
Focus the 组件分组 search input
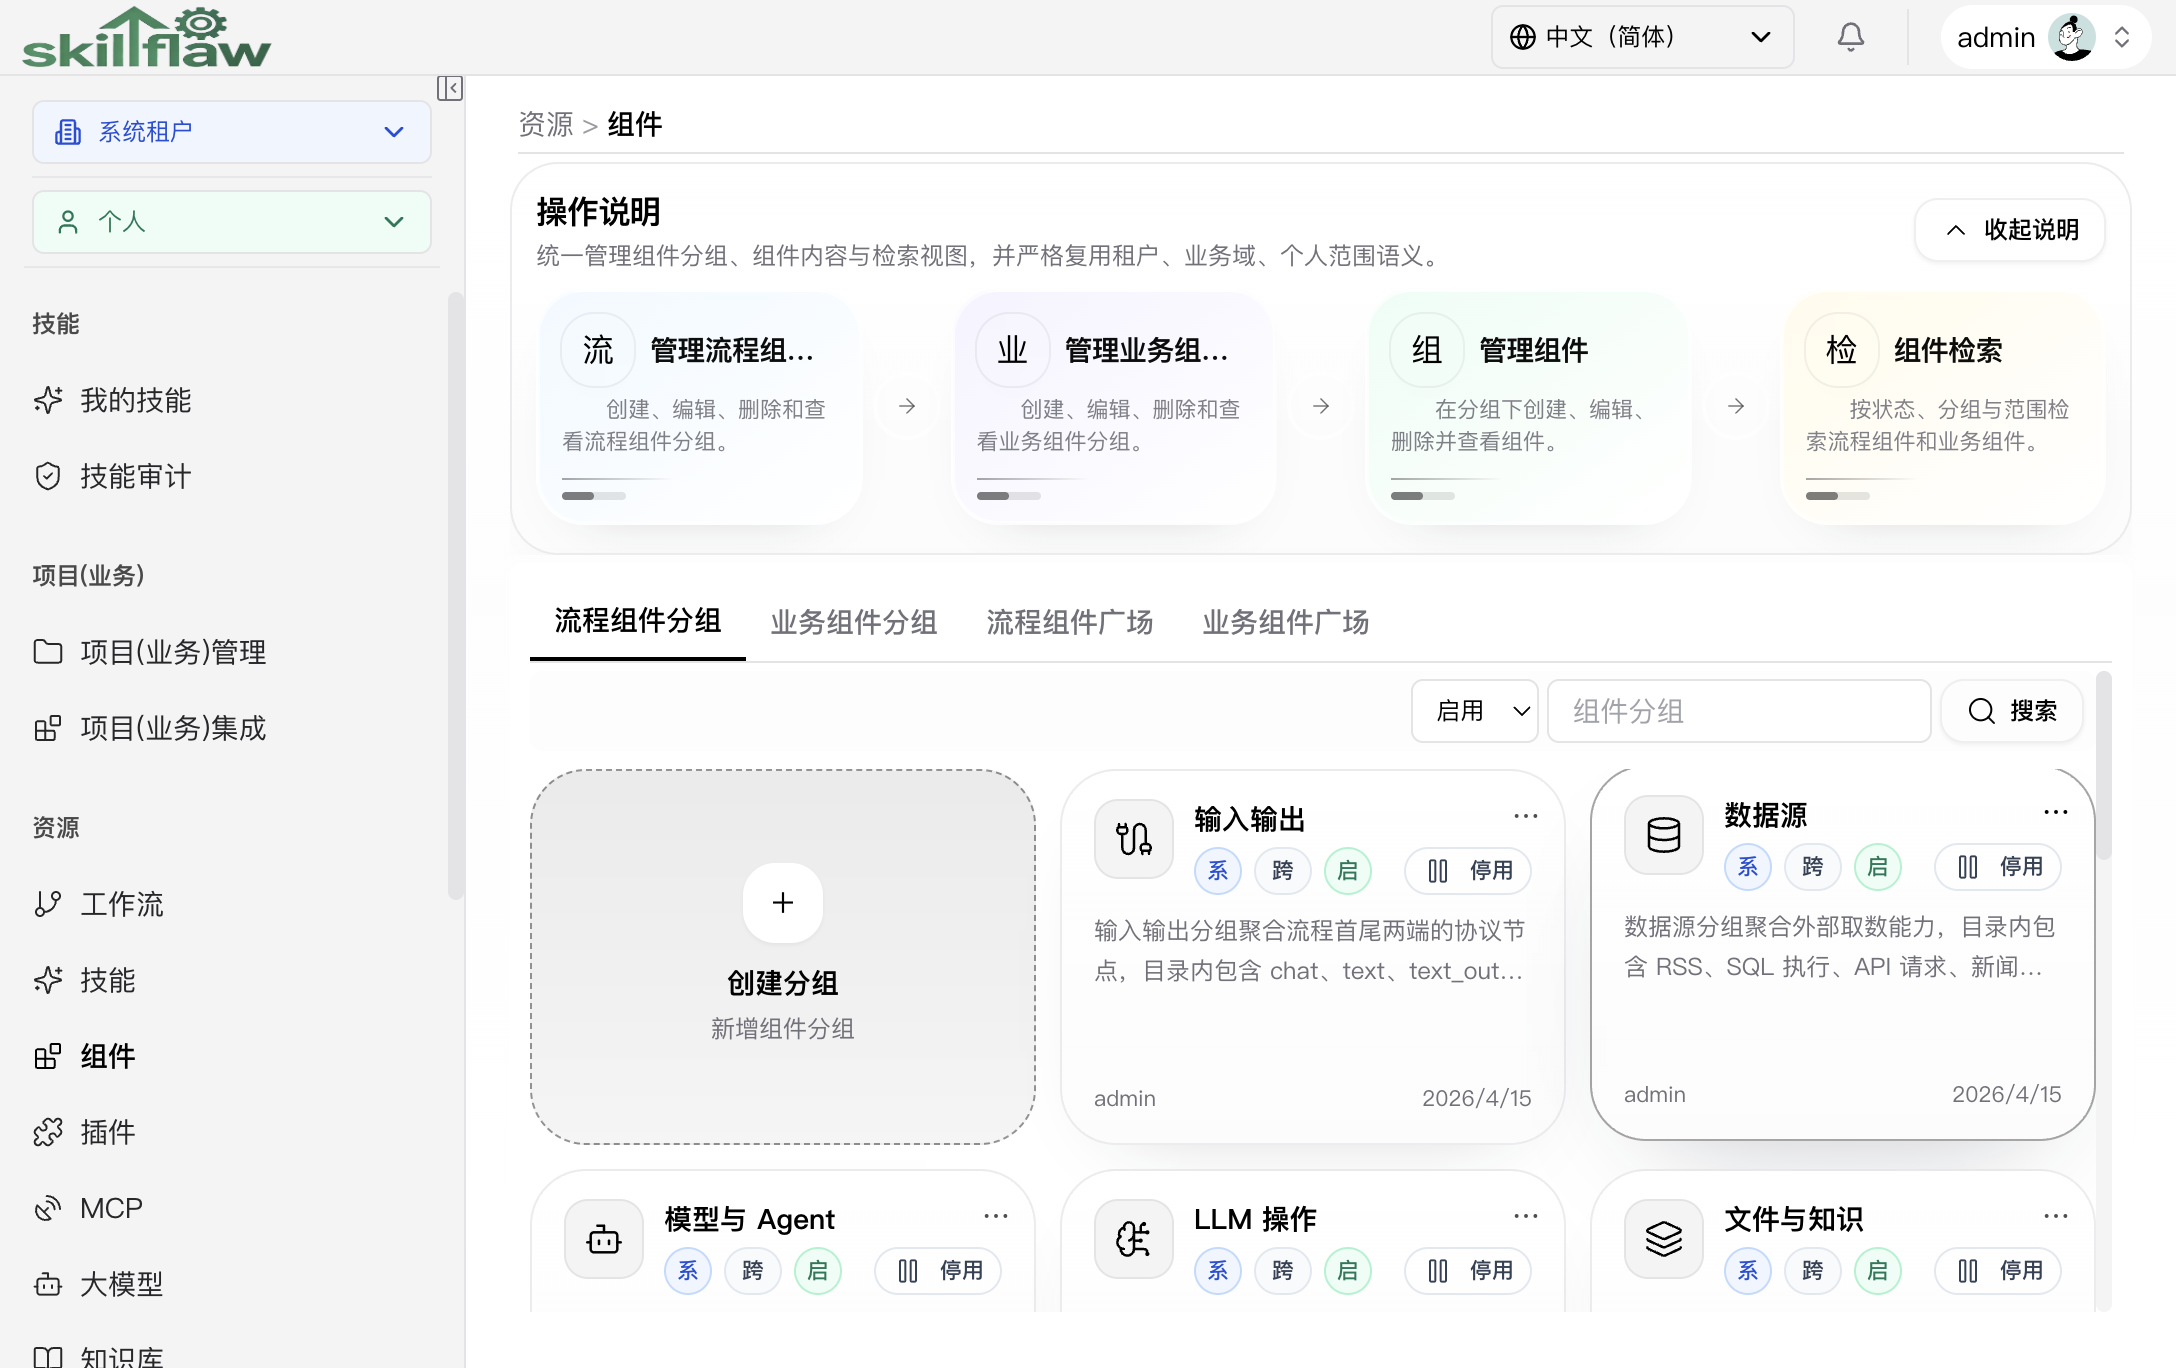click(x=1739, y=711)
